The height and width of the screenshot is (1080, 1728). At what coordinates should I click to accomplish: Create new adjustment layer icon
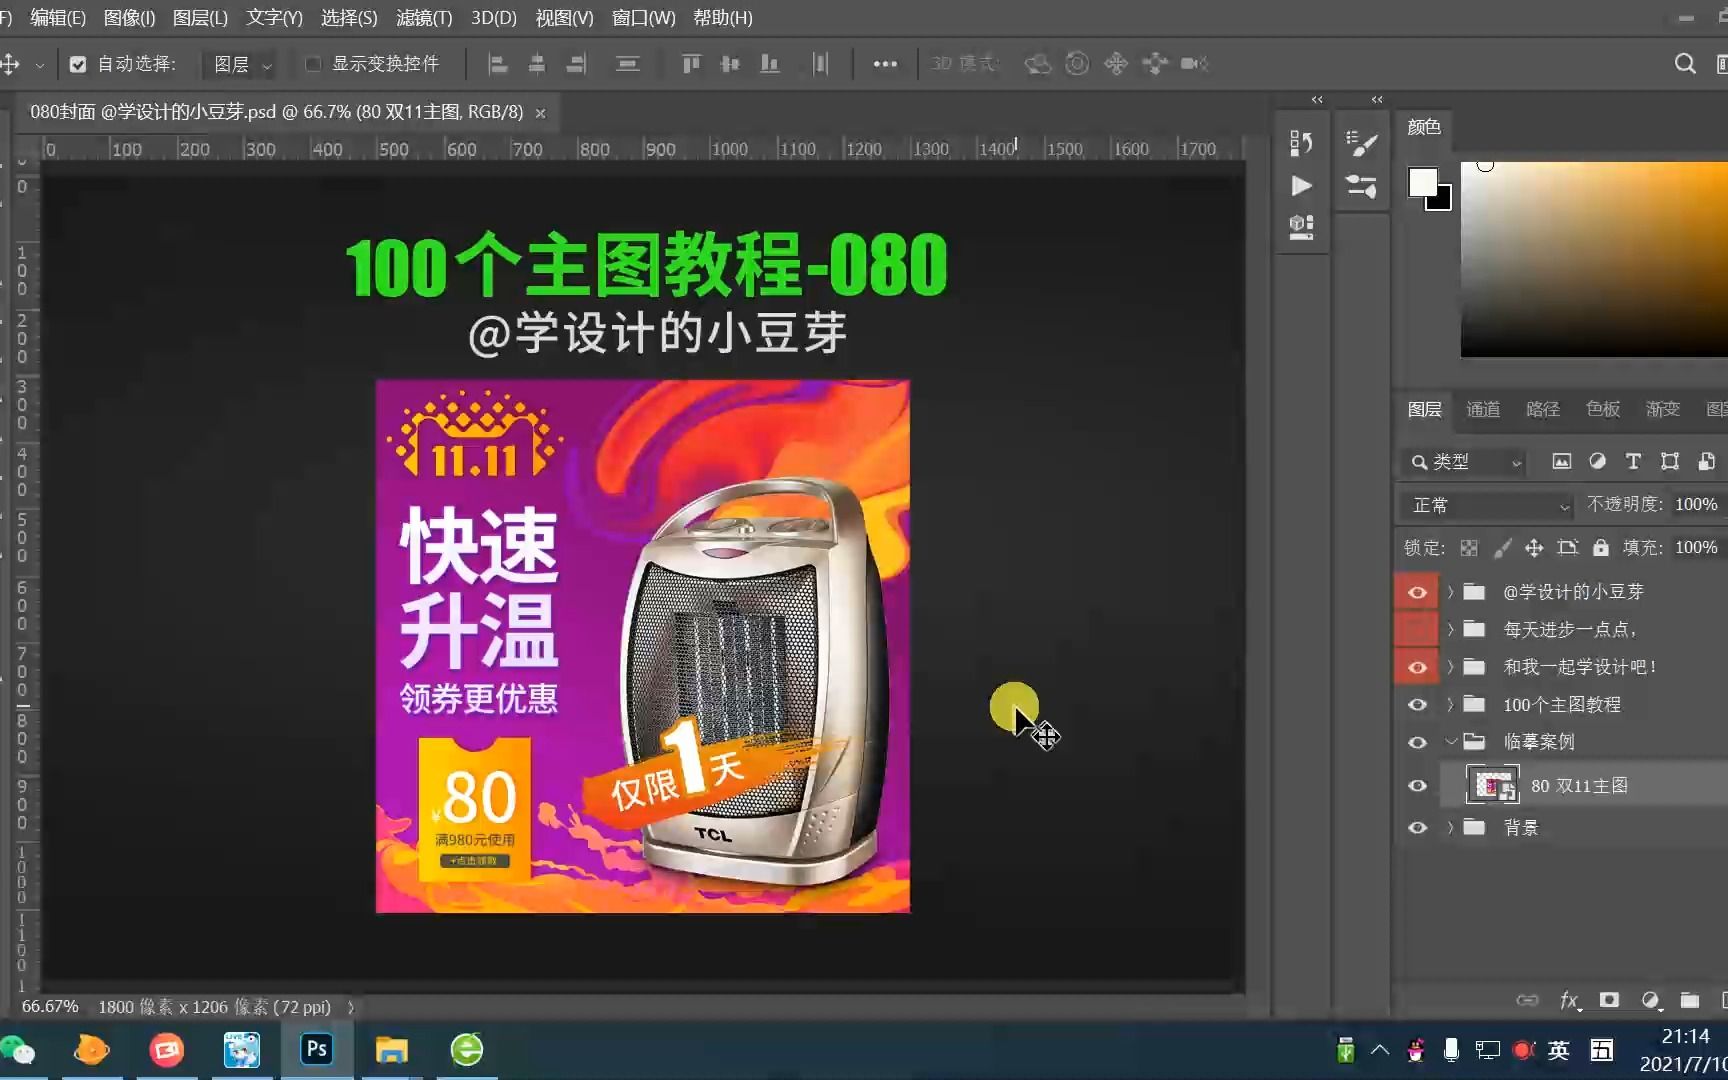pyautogui.click(x=1650, y=1000)
